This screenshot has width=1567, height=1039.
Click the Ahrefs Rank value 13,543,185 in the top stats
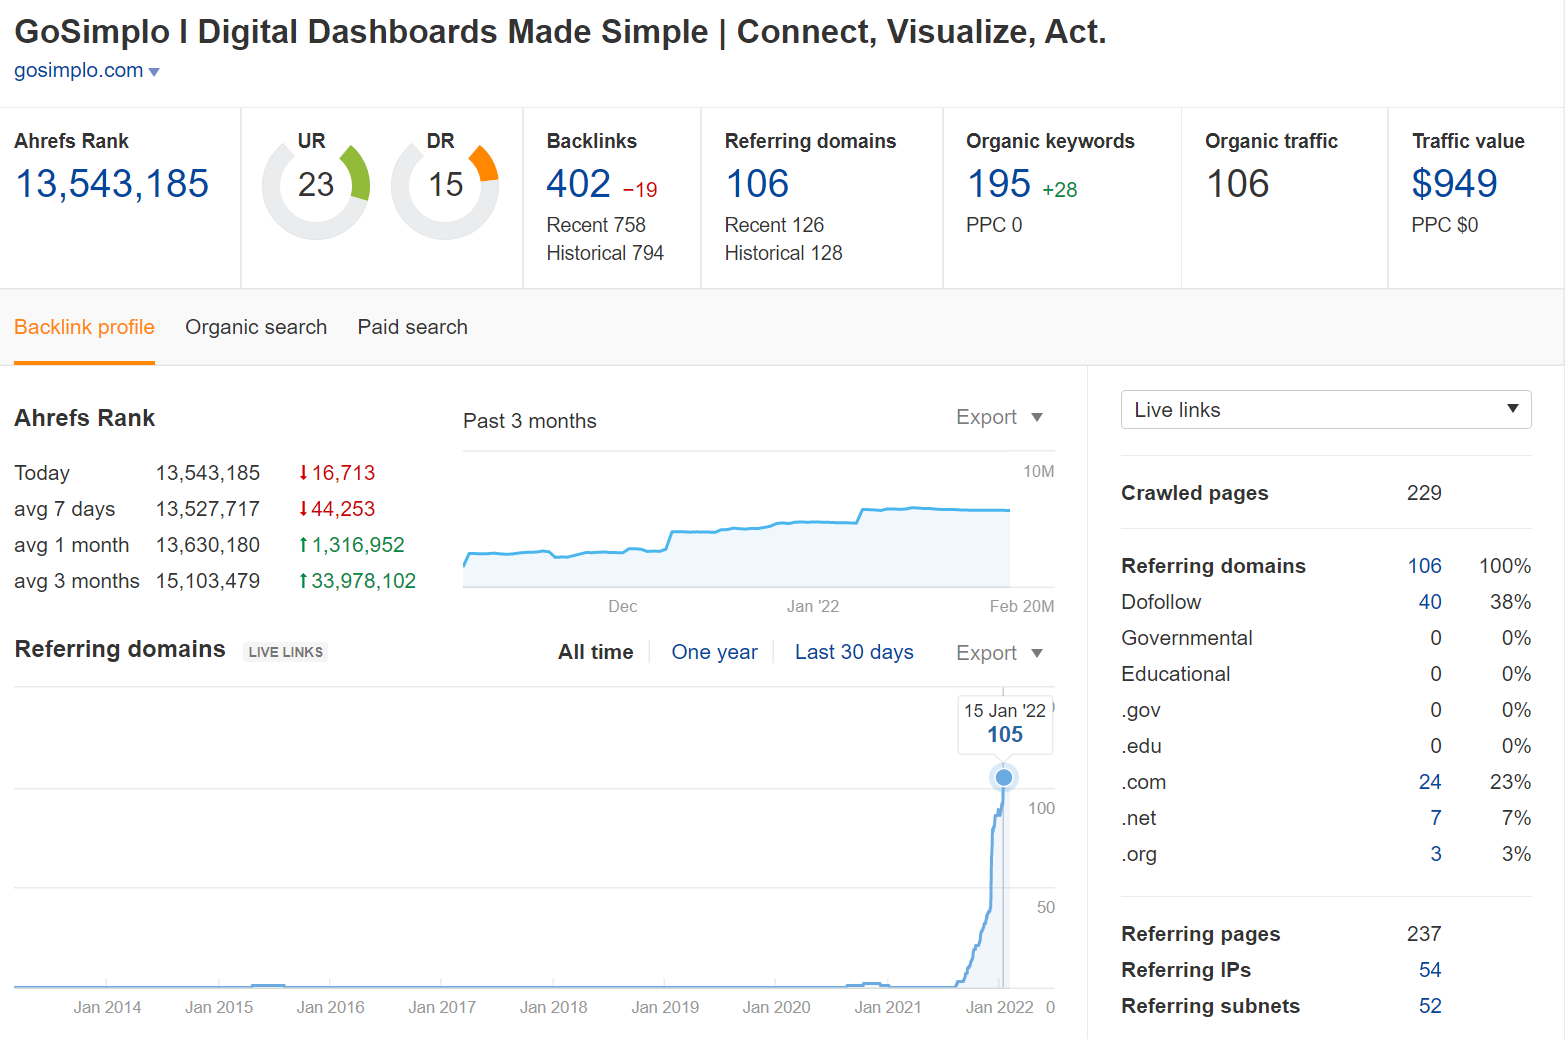pos(112,184)
